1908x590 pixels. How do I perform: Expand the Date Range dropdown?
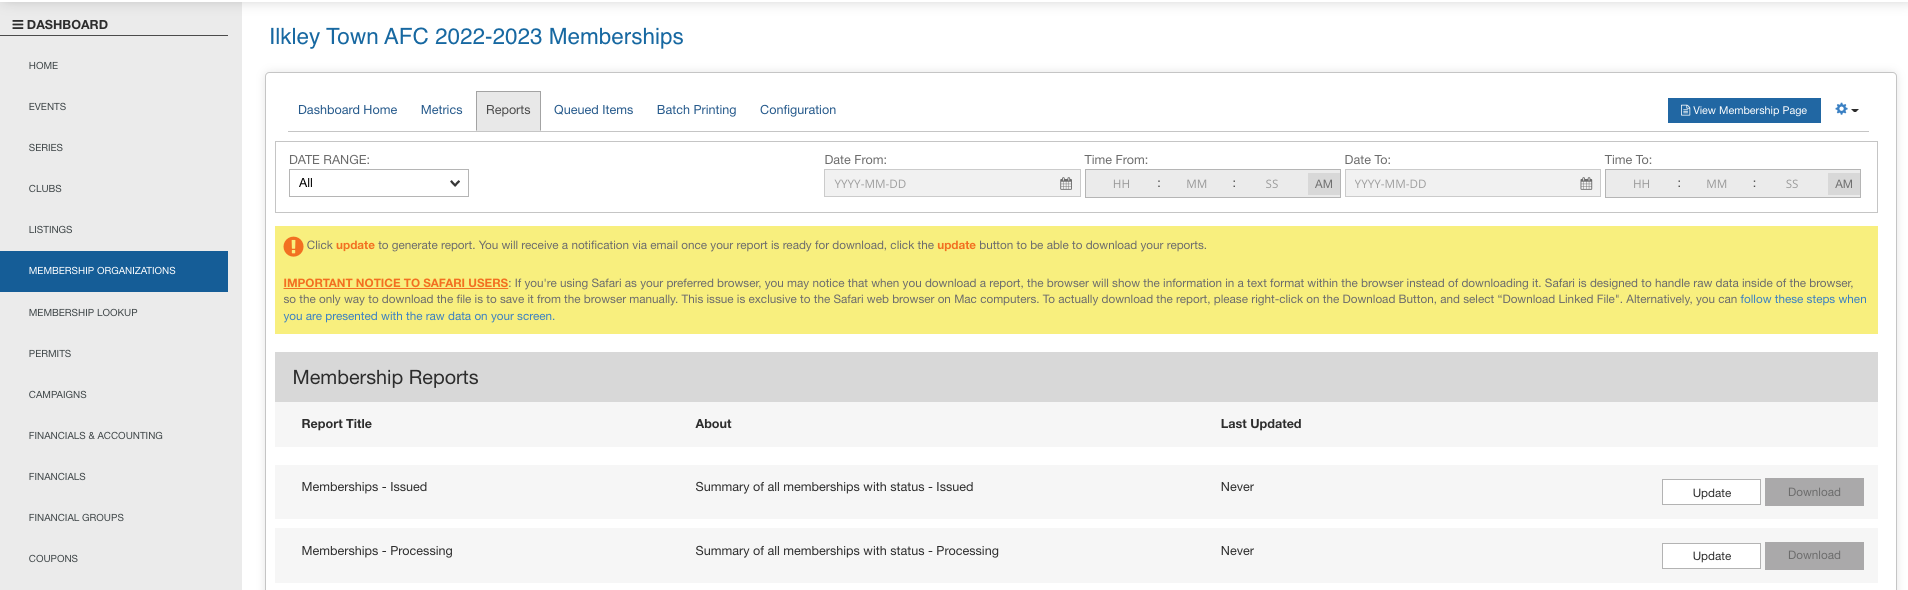click(x=378, y=183)
